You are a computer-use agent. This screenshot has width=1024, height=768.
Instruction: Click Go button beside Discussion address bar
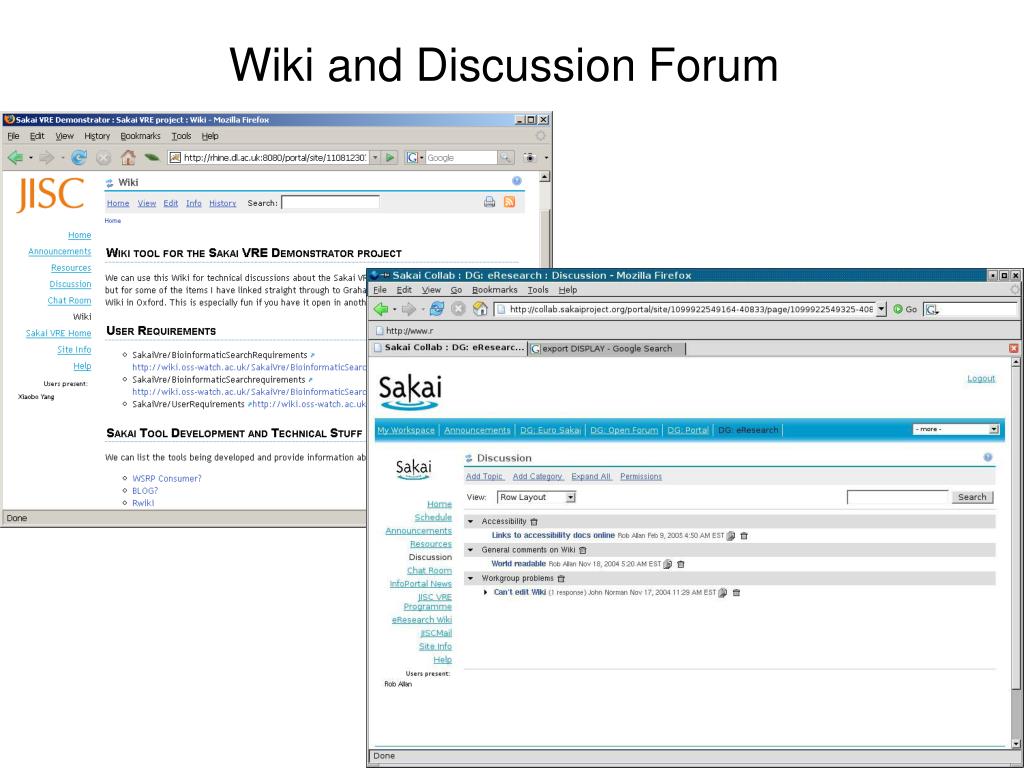click(905, 310)
